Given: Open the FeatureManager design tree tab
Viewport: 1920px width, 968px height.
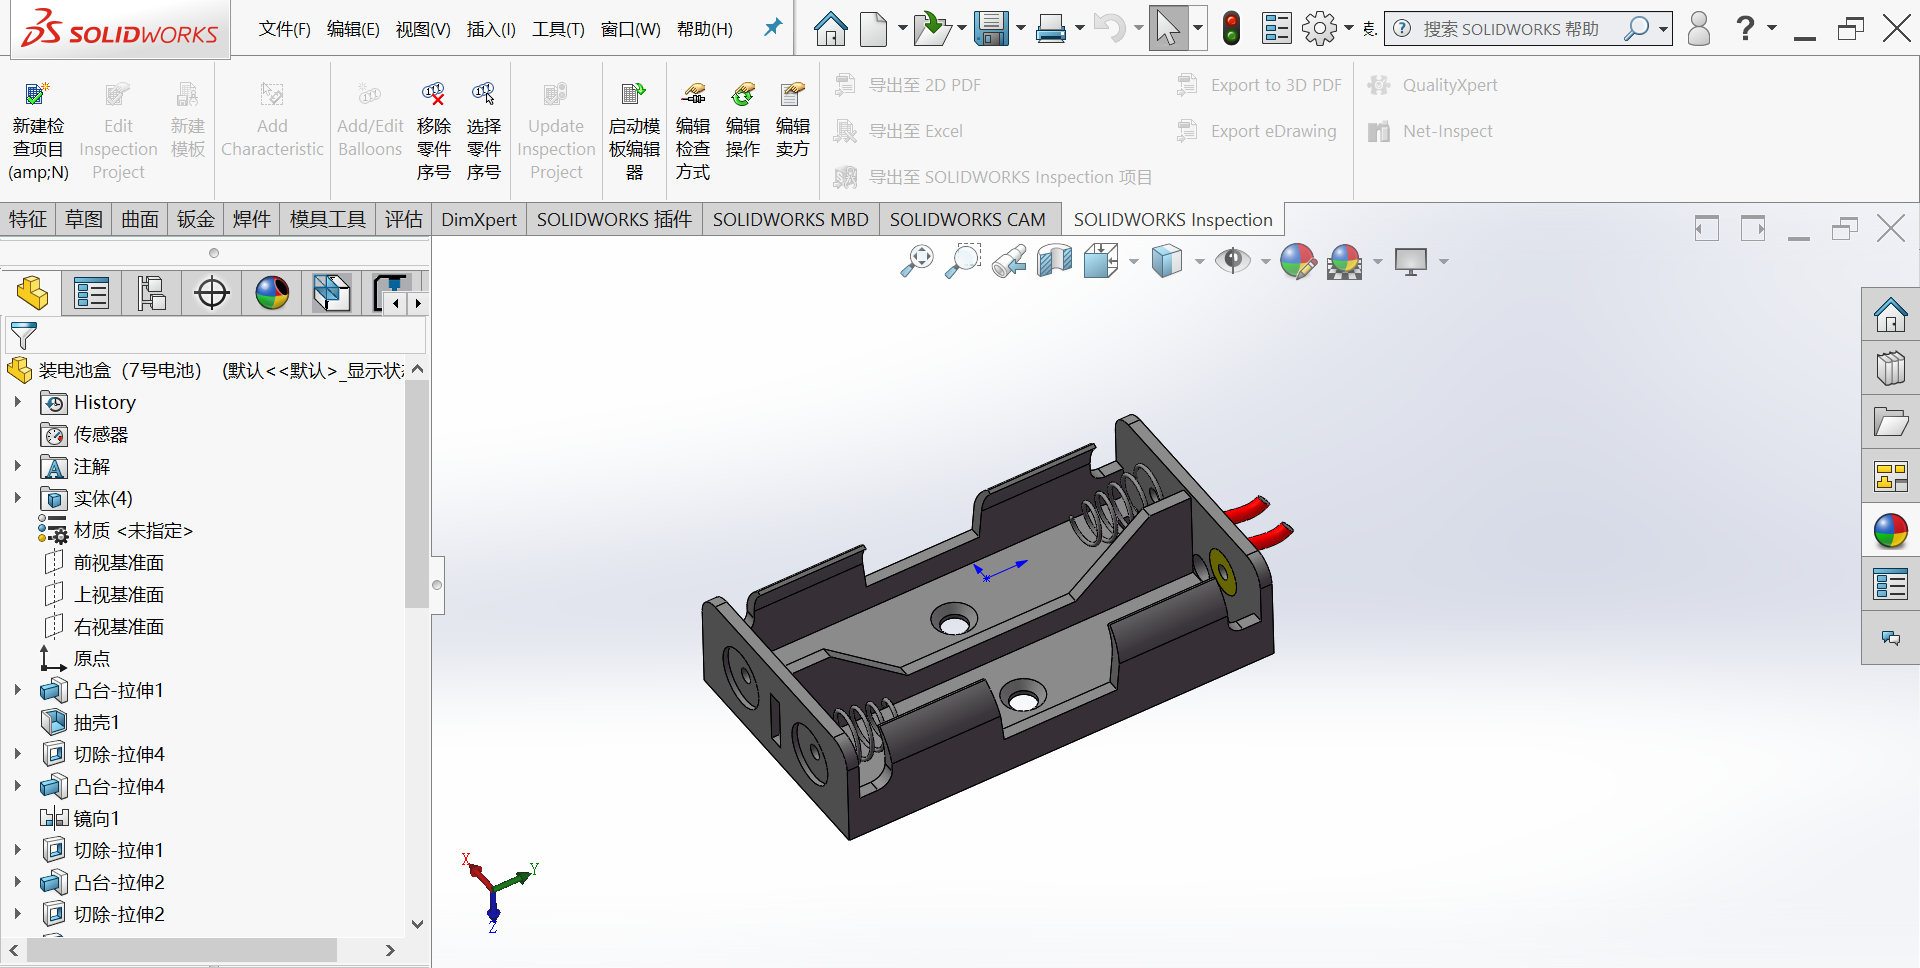Looking at the screenshot, I should (32, 294).
